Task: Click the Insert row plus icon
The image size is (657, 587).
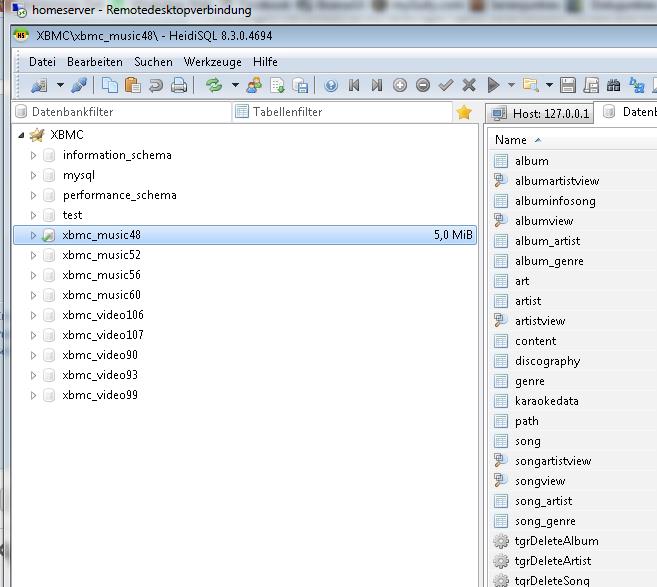Action: click(400, 85)
